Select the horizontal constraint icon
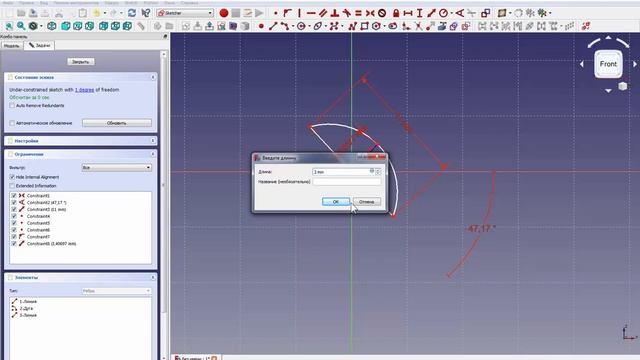Screen dimensions: 640x360 311,13
